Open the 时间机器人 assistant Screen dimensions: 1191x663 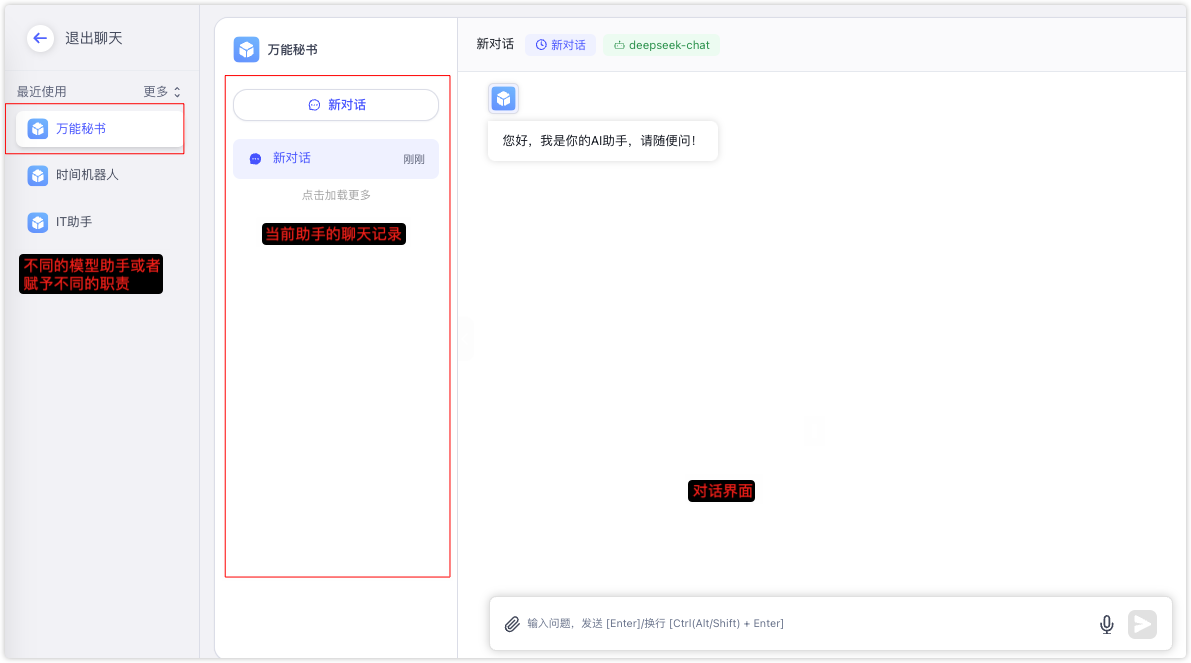coord(100,175)
